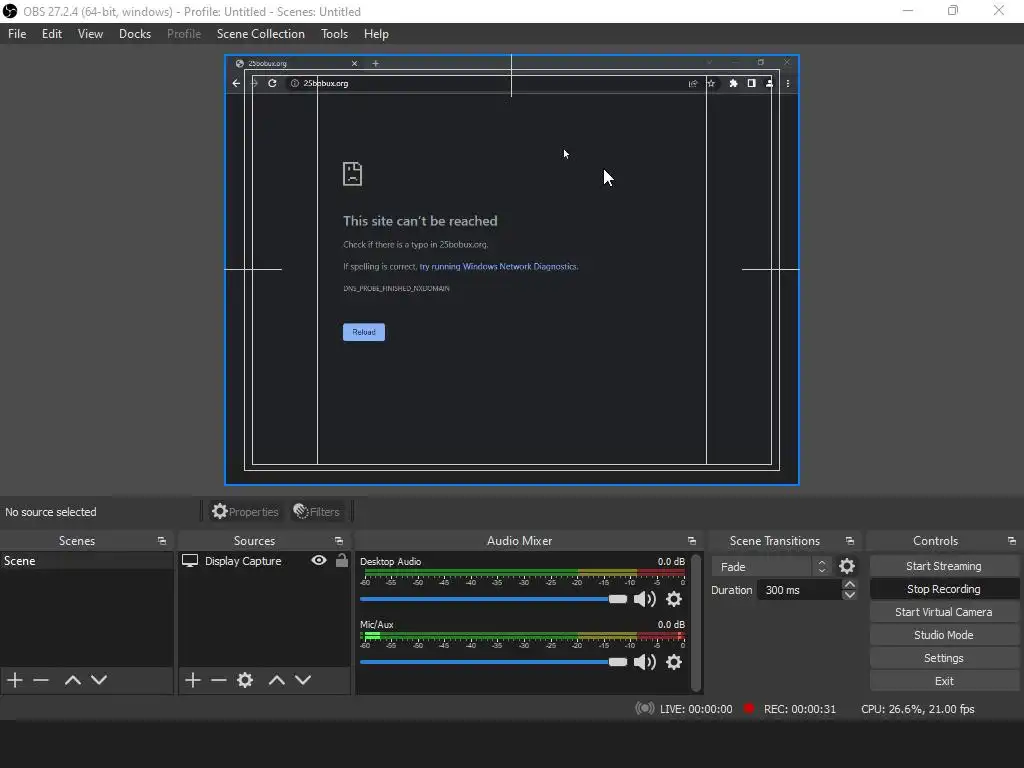Adjust Mic/Aux volume slider
Screen dimensions: 1024x768
(493, 662)
